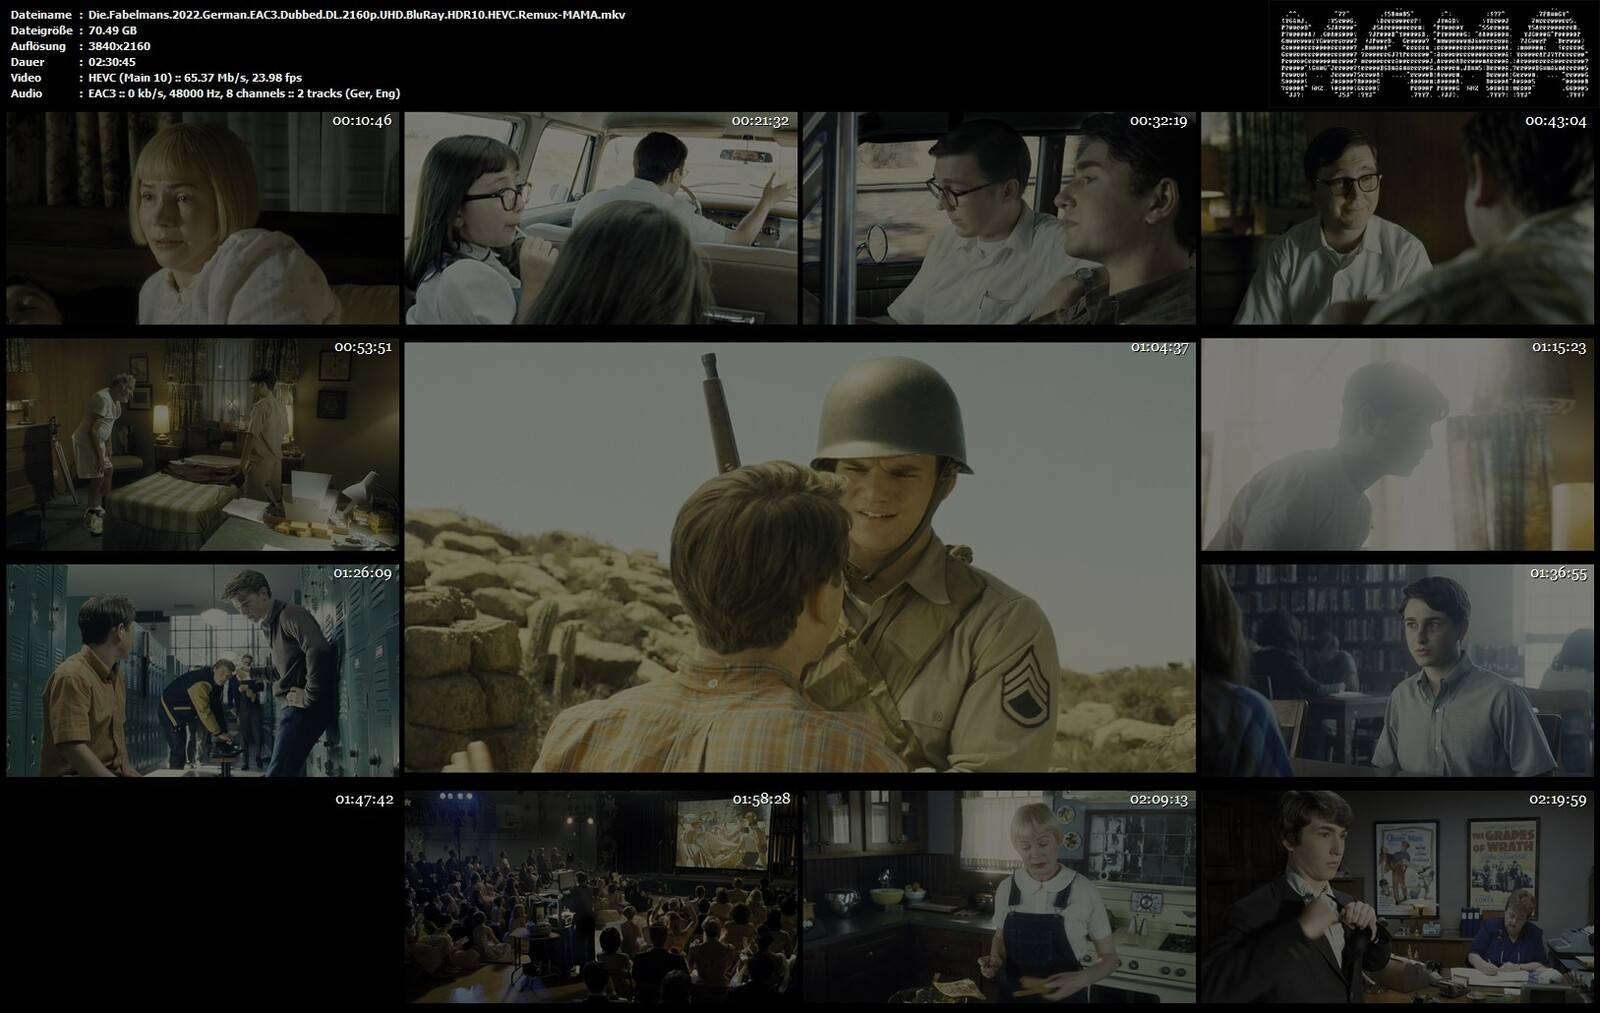Click the 01:36:55 timestamp text
1600x1013 pixels.
coord(1559,573)
